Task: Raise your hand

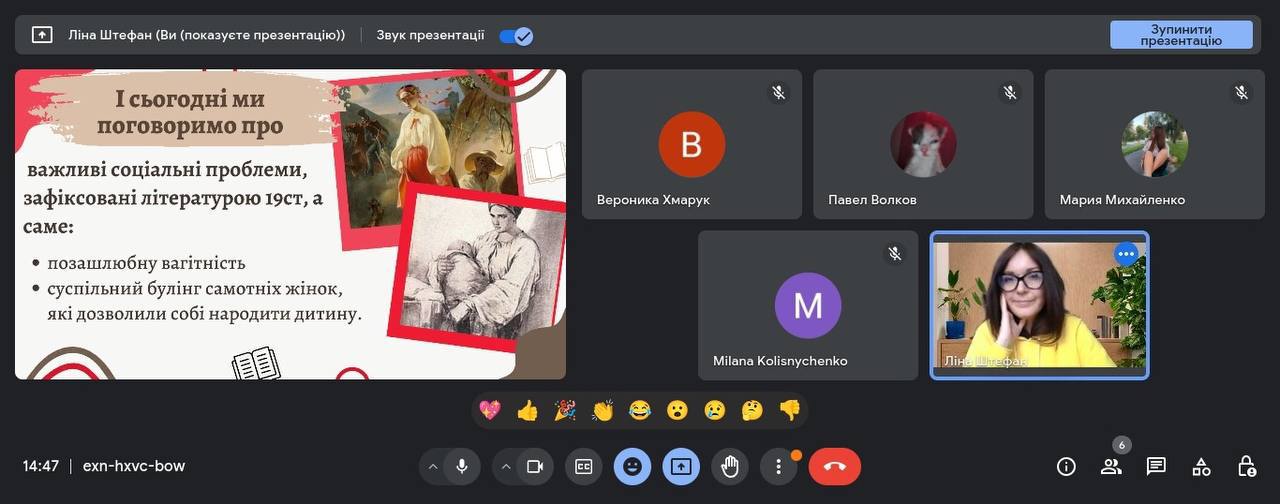Action: pyautogui.click(x=730, y=466)
